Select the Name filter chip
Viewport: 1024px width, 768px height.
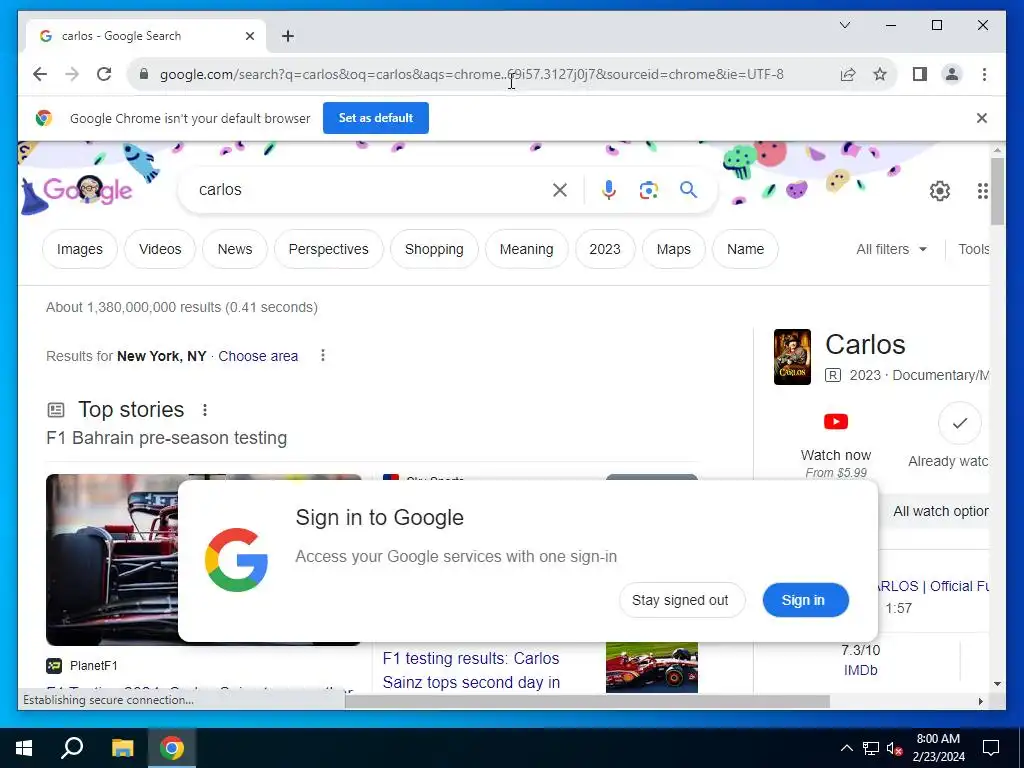click(745, 249)
